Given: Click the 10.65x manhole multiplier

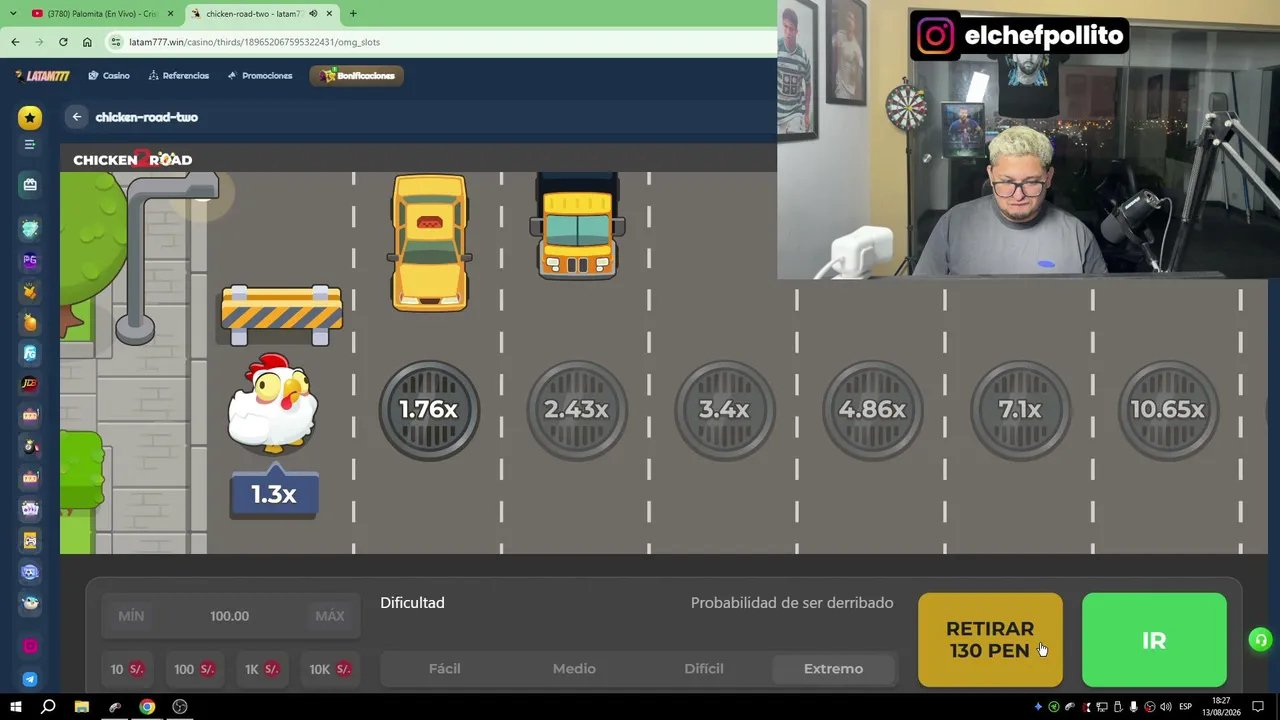Looking at the screenshot, I should (x=1168, y=410).
